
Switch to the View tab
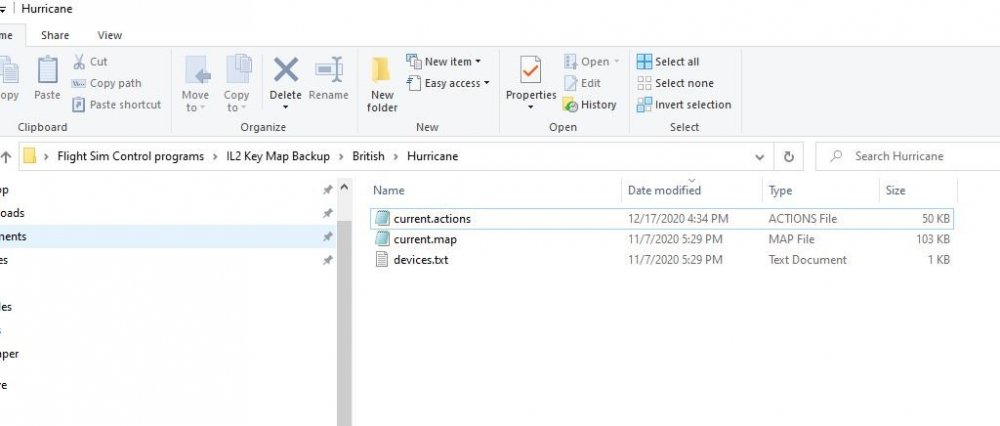click(x=110, y=35)
